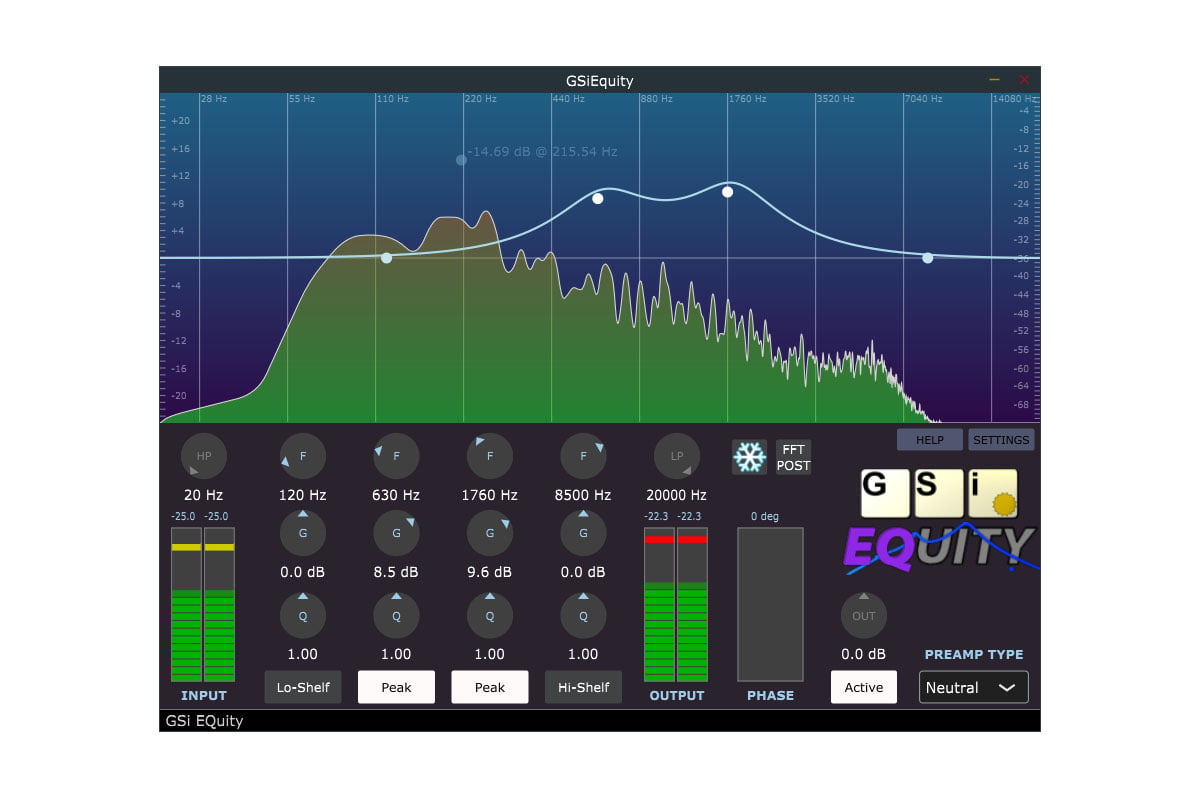1200x800 pixels.
Task: Click the 0.0 dB output gain value under OUT
Action: [864, 655]
